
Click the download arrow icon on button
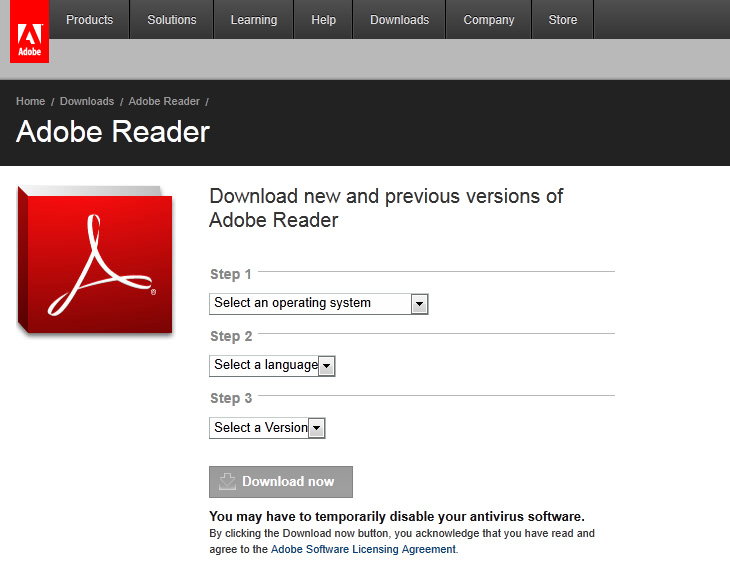227,482
